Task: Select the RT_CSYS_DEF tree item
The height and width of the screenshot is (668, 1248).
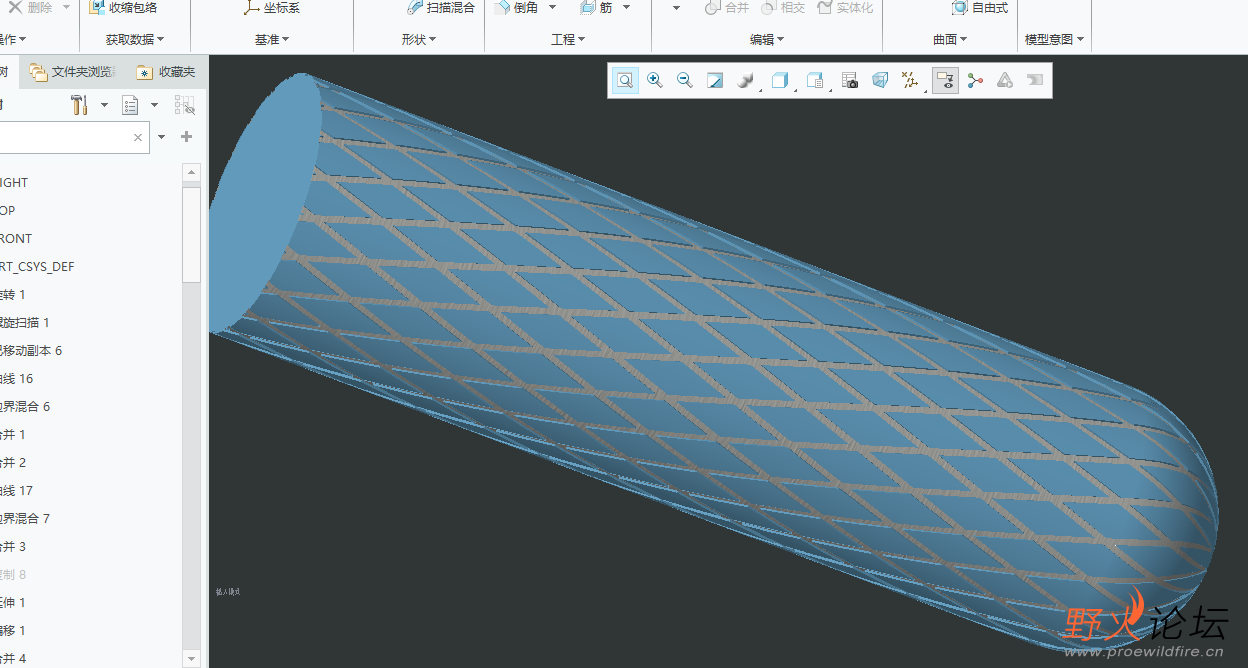Action: [x=38, y=267]
